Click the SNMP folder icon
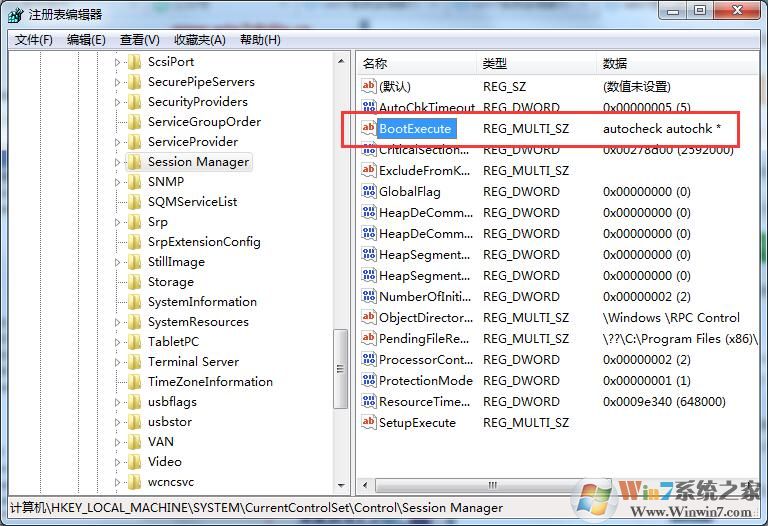Image resolution: width=768 pixels, height=526 pixels. [134, 182]
